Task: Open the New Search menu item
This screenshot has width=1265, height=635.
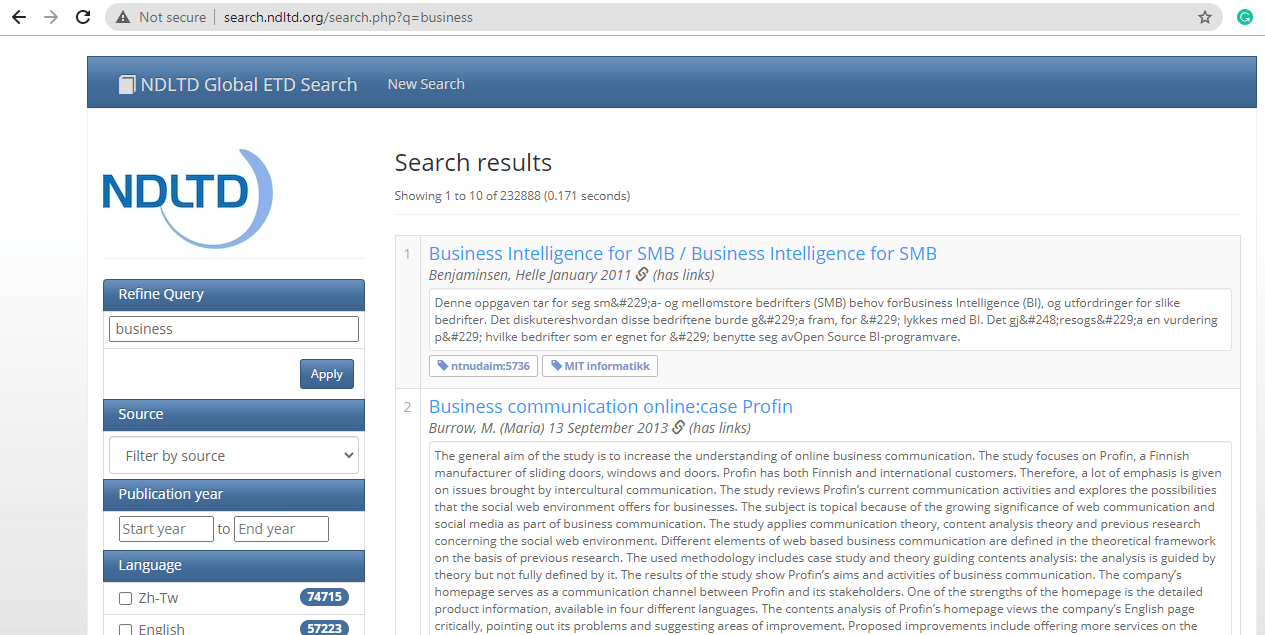Action: click(426, 84)
